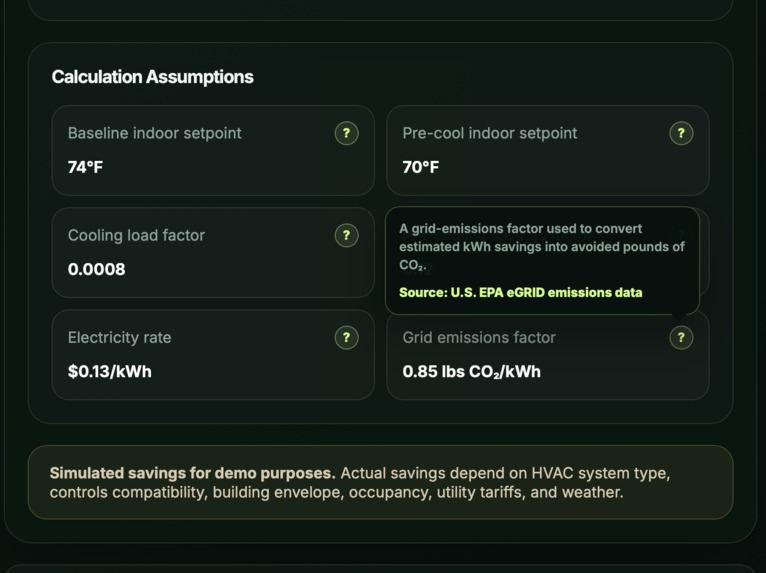Show Electricity rate help icon info
The image size is (766, 573).
[x=346, y=338]
